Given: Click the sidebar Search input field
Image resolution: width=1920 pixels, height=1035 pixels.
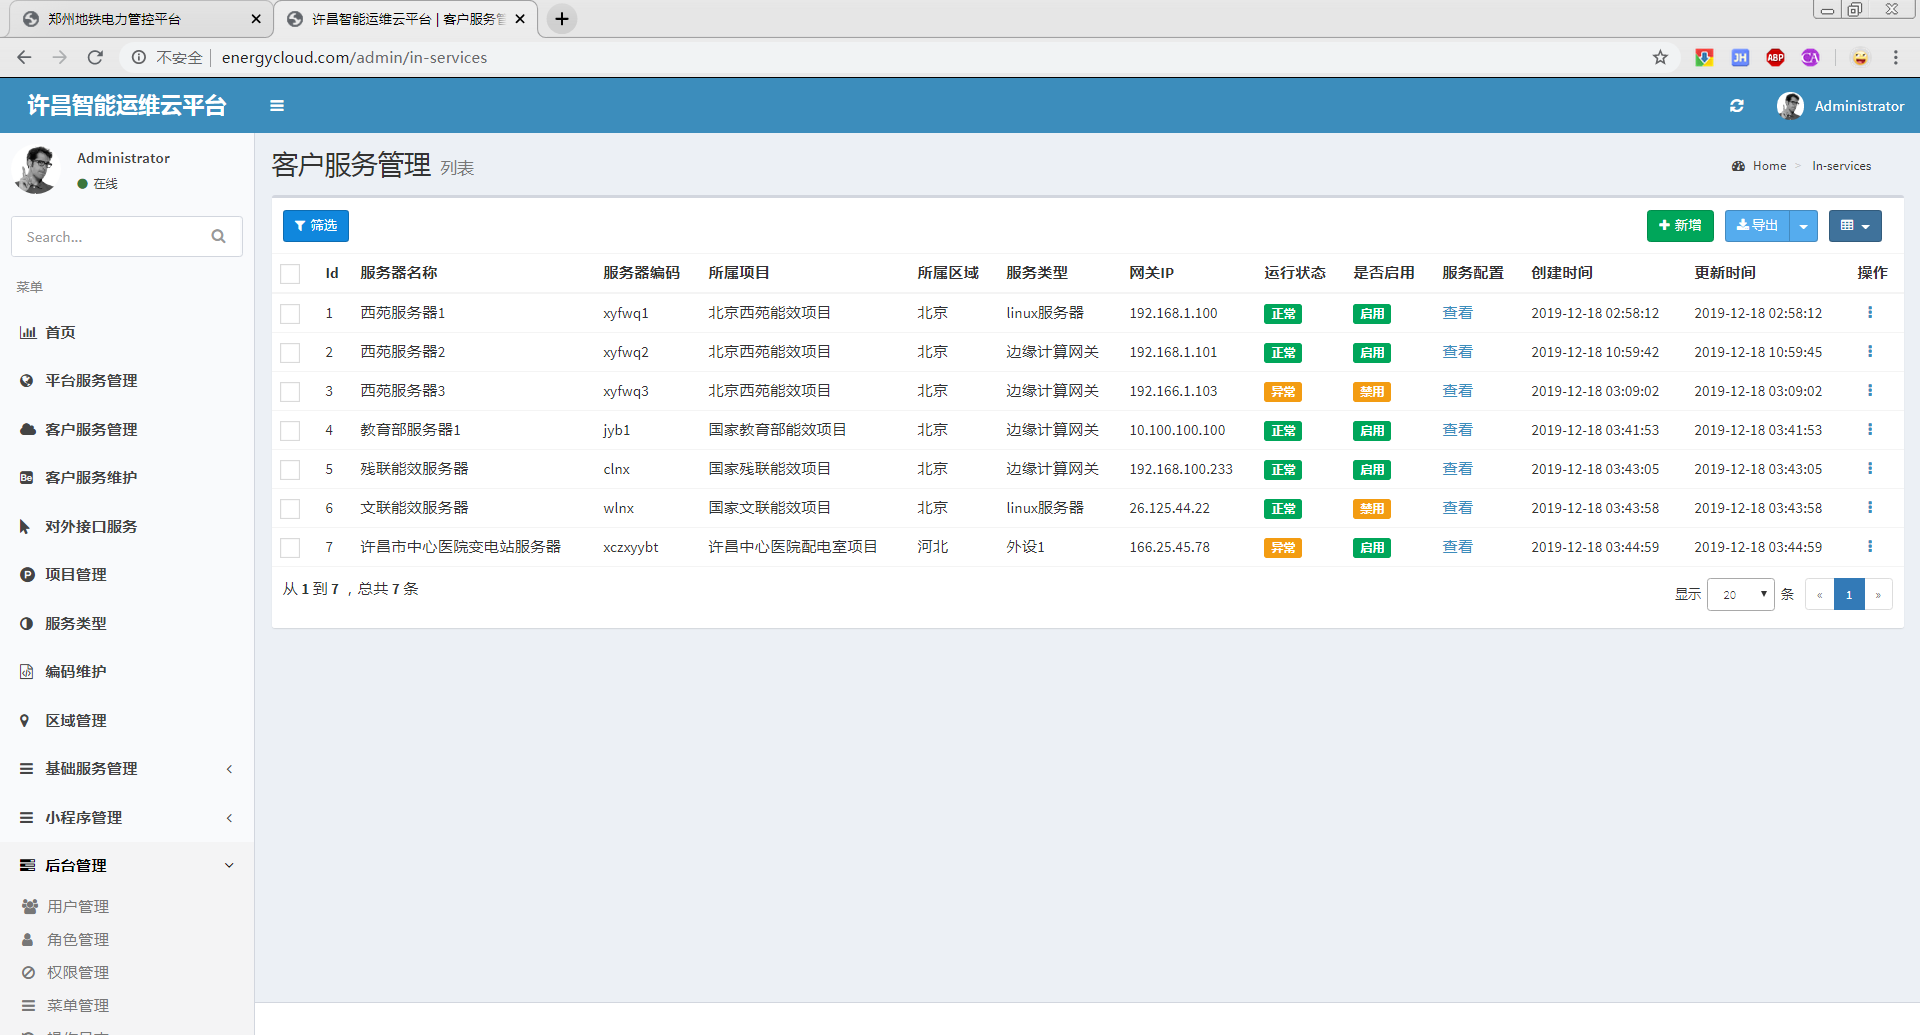Looking at the screenshot, I should coord(112,237).
